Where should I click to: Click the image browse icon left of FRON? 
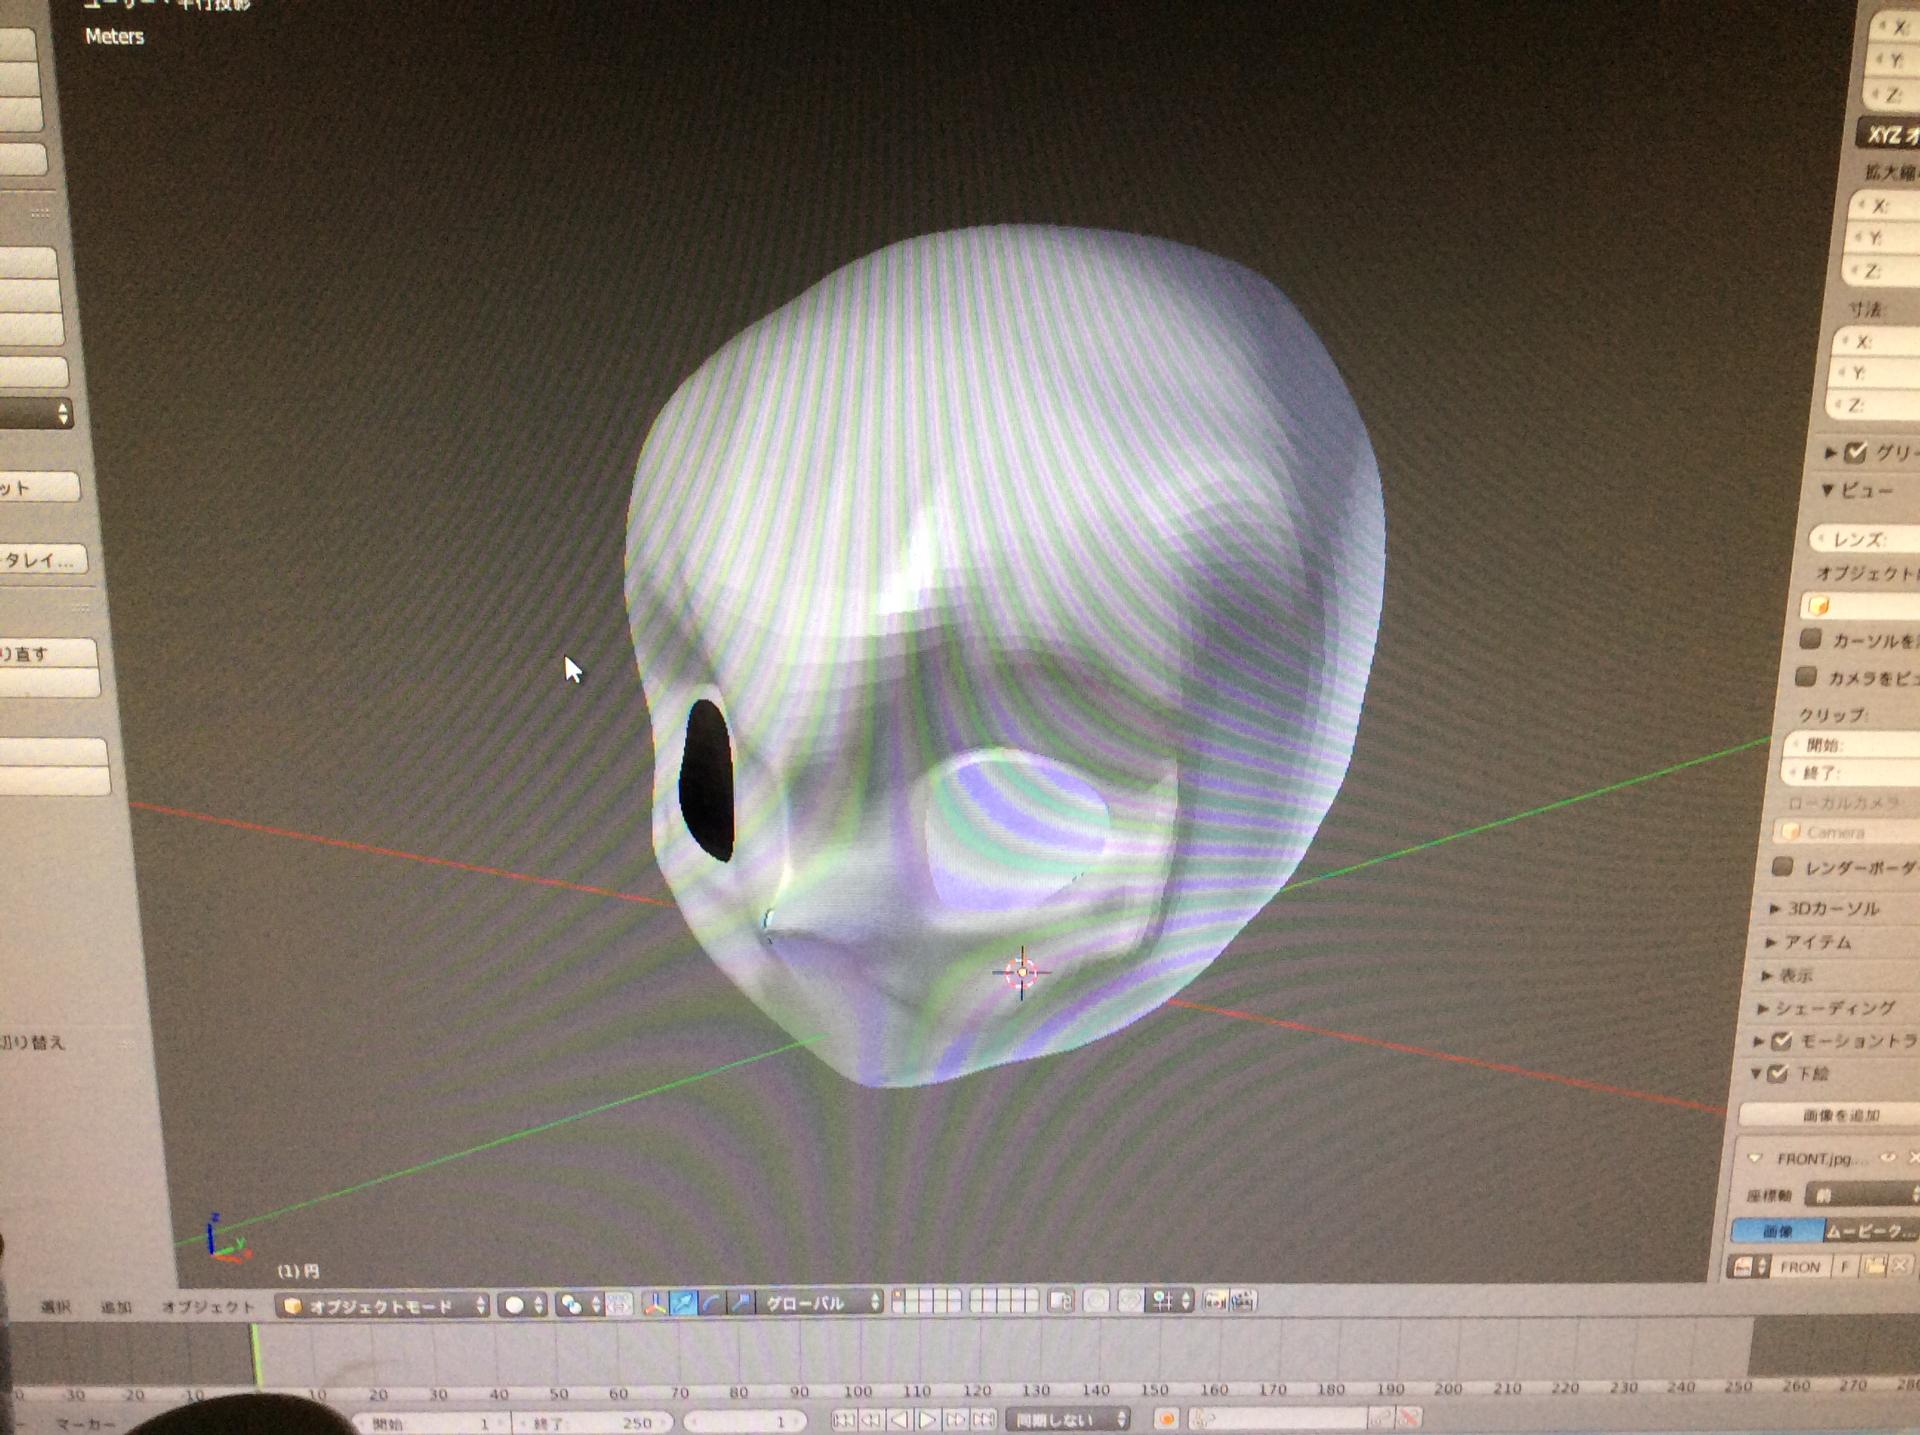tap(1749, 1267)
